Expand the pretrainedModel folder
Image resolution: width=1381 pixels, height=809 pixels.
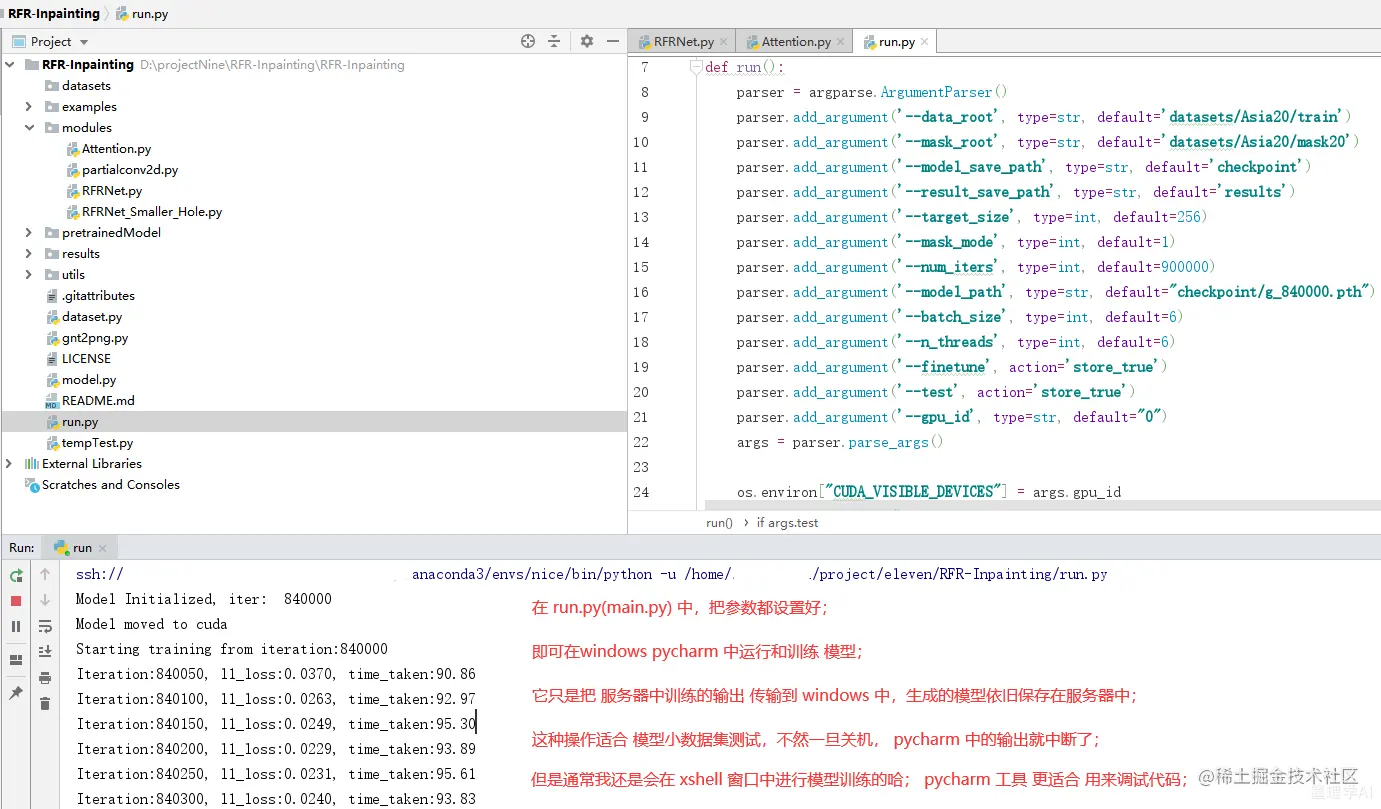[29, 232]
